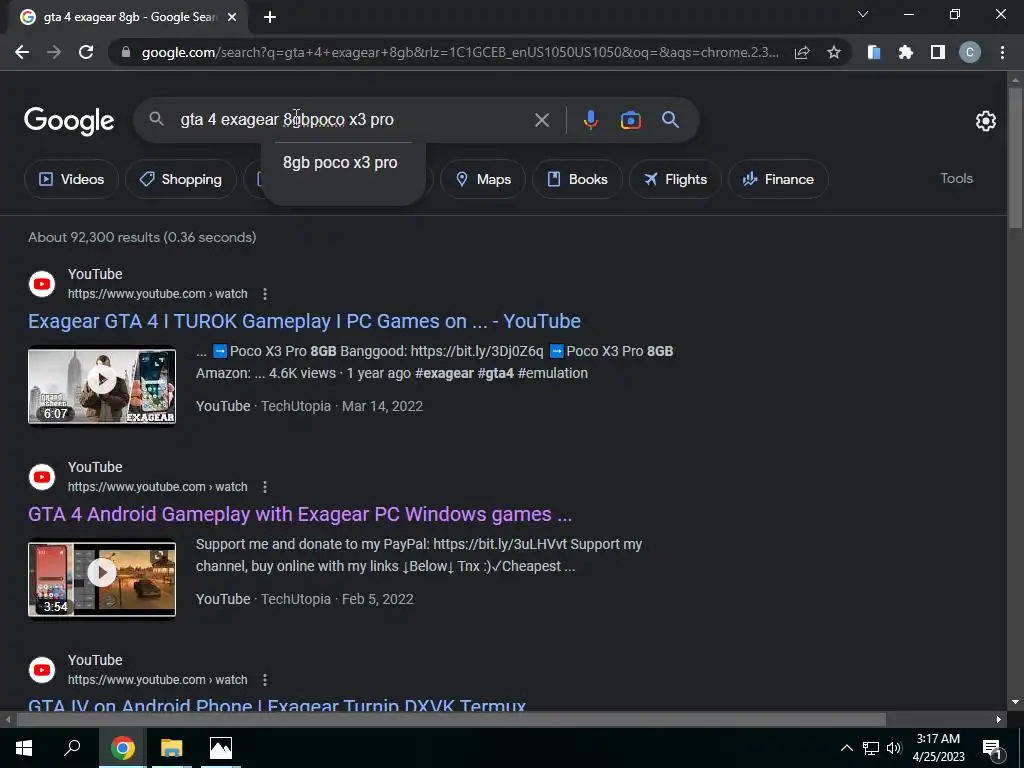The width and height of the screenshot is (1024, 768).
Task: Click the URL in the address bar
Action: pos(460,52)
